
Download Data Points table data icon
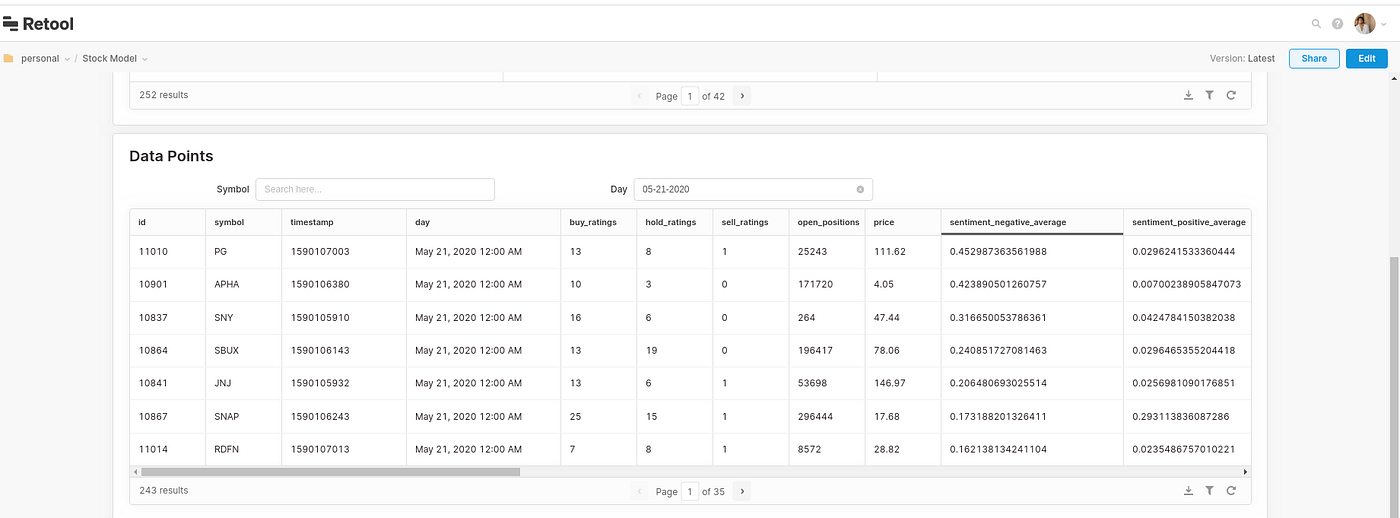(1188, 491)
